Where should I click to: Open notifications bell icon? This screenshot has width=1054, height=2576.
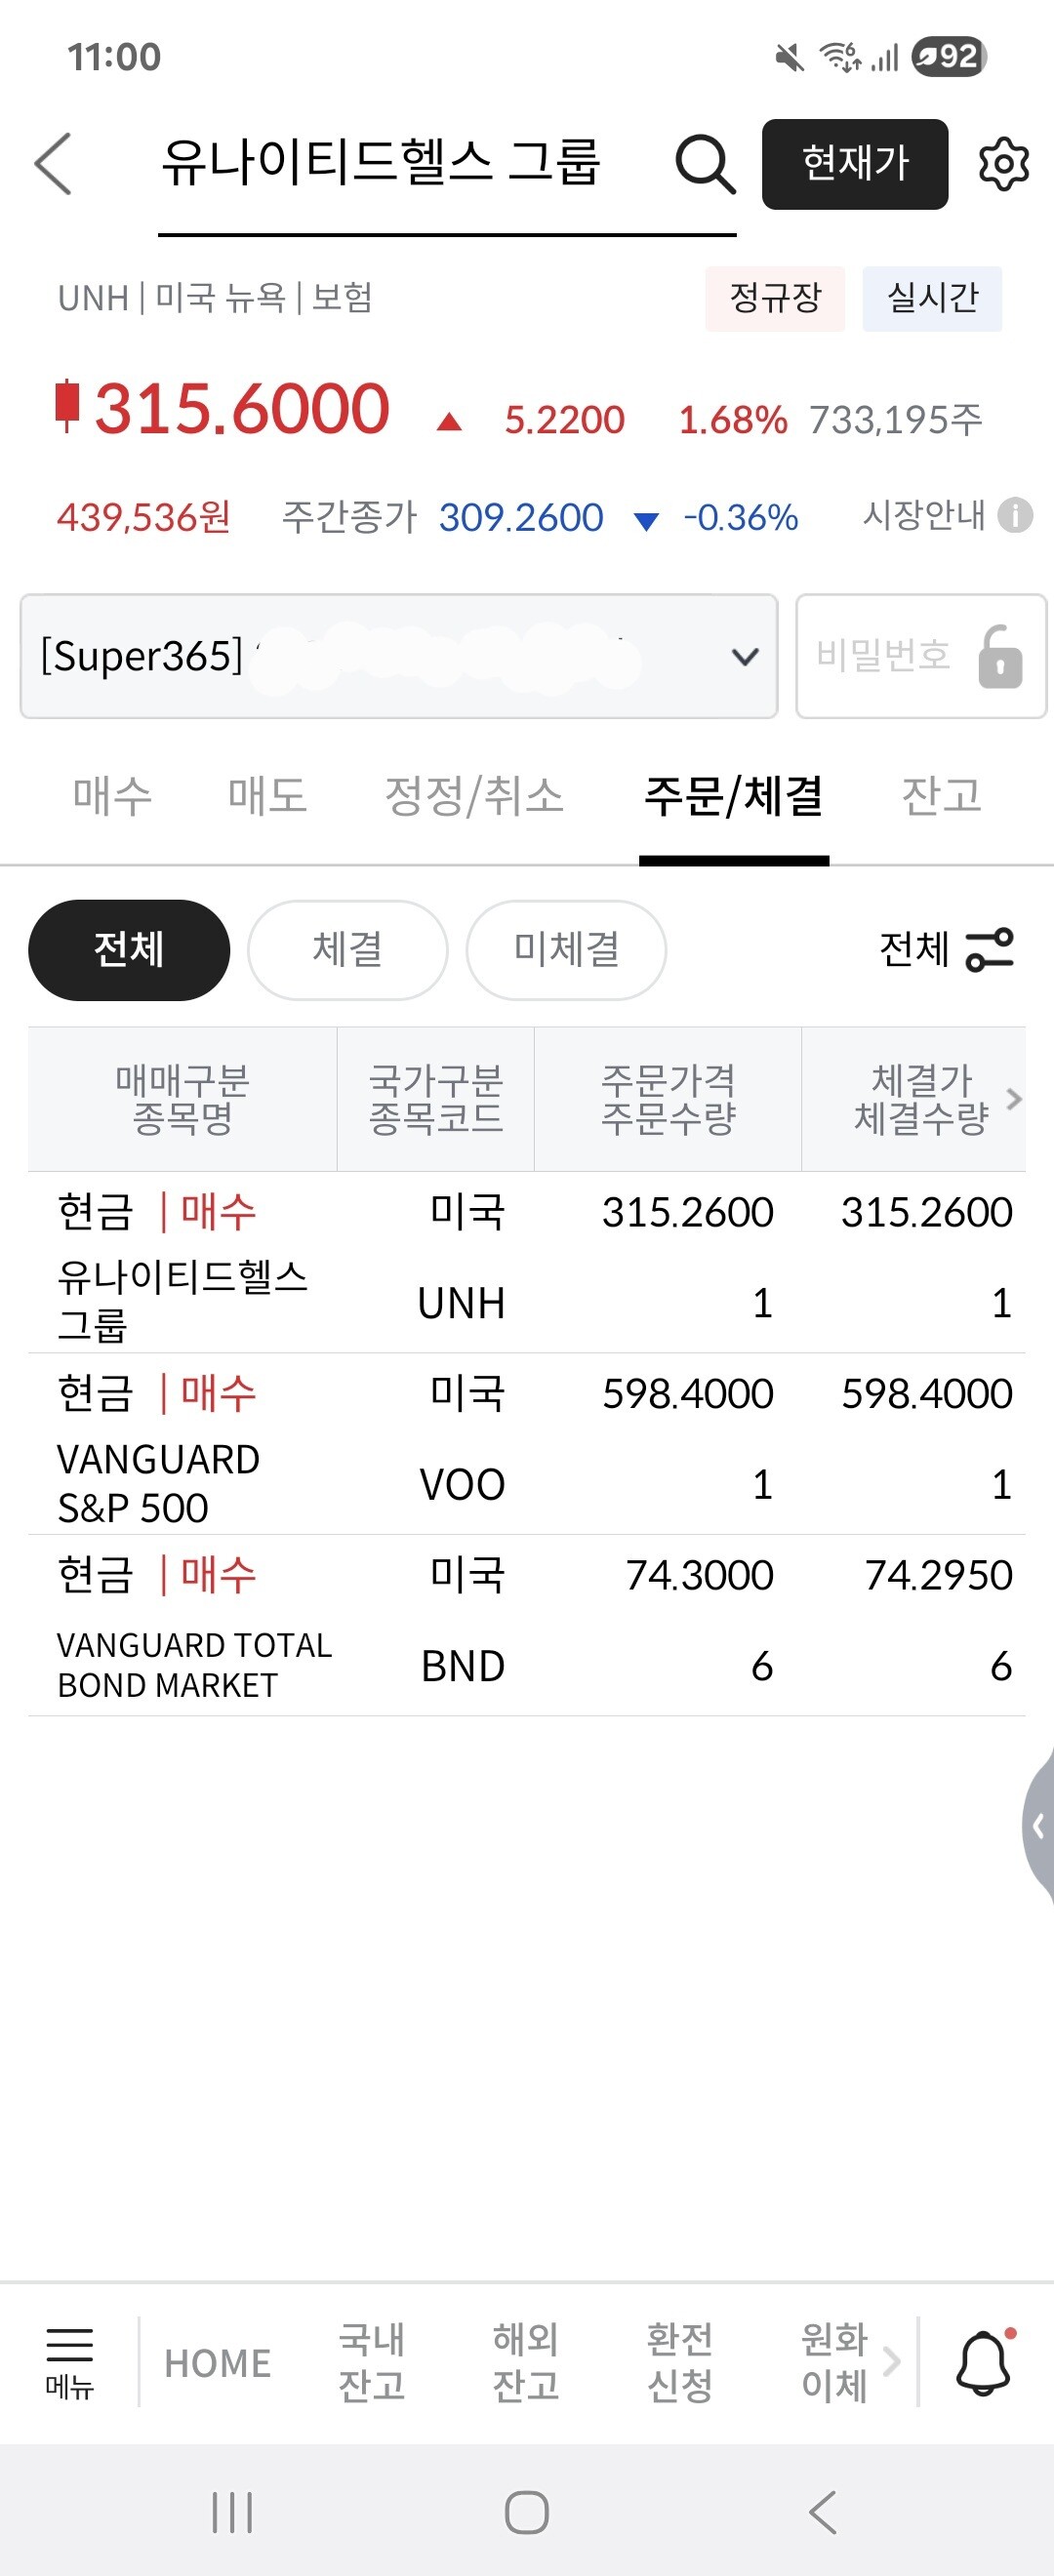(984, 2362)
